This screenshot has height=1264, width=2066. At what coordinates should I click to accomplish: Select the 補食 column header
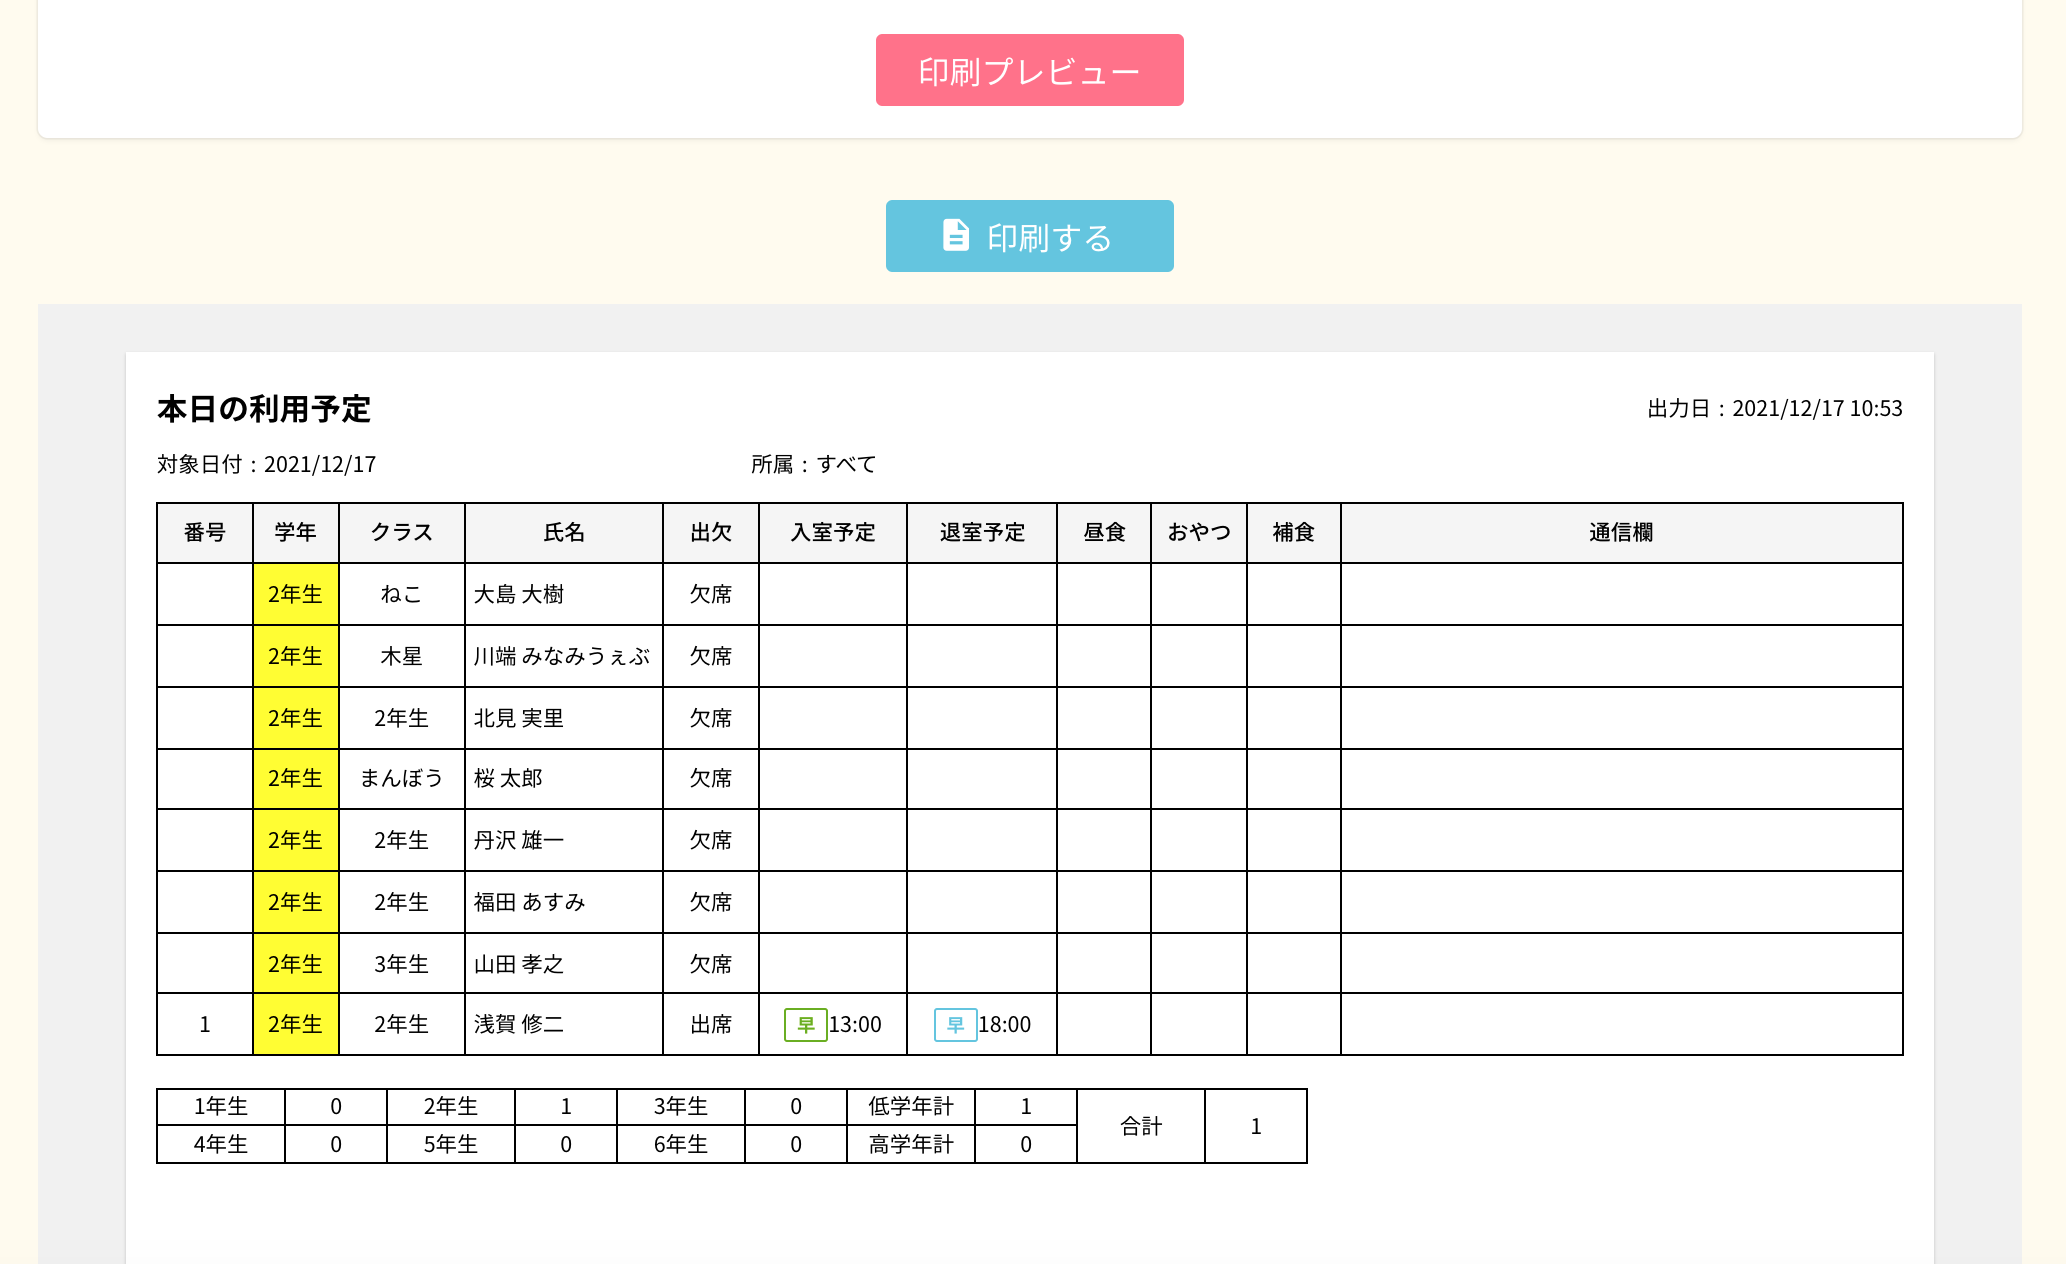tap(1294, 533)
